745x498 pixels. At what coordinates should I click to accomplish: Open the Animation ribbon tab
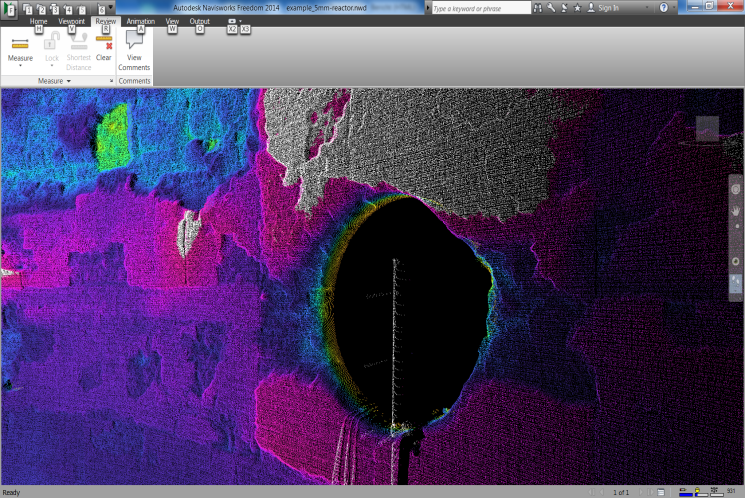tap(141, 20)
